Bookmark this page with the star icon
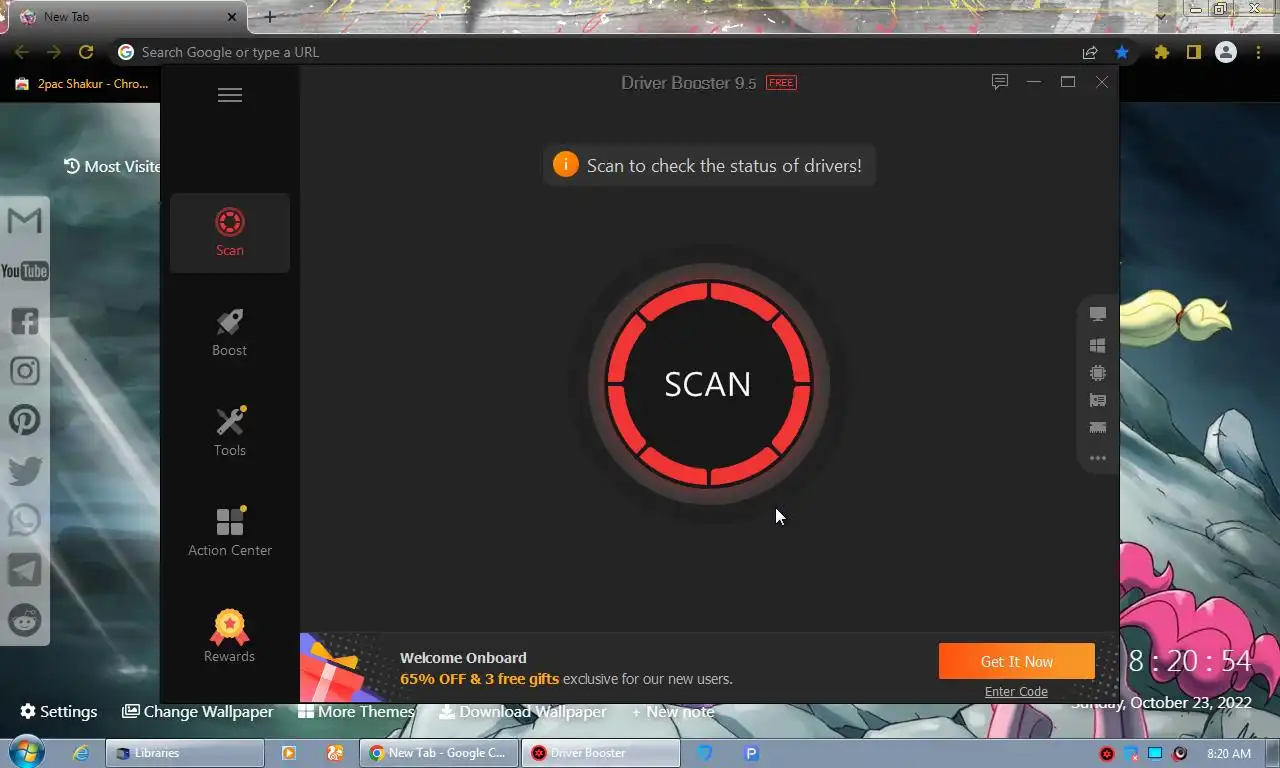 pos(1122,52)
